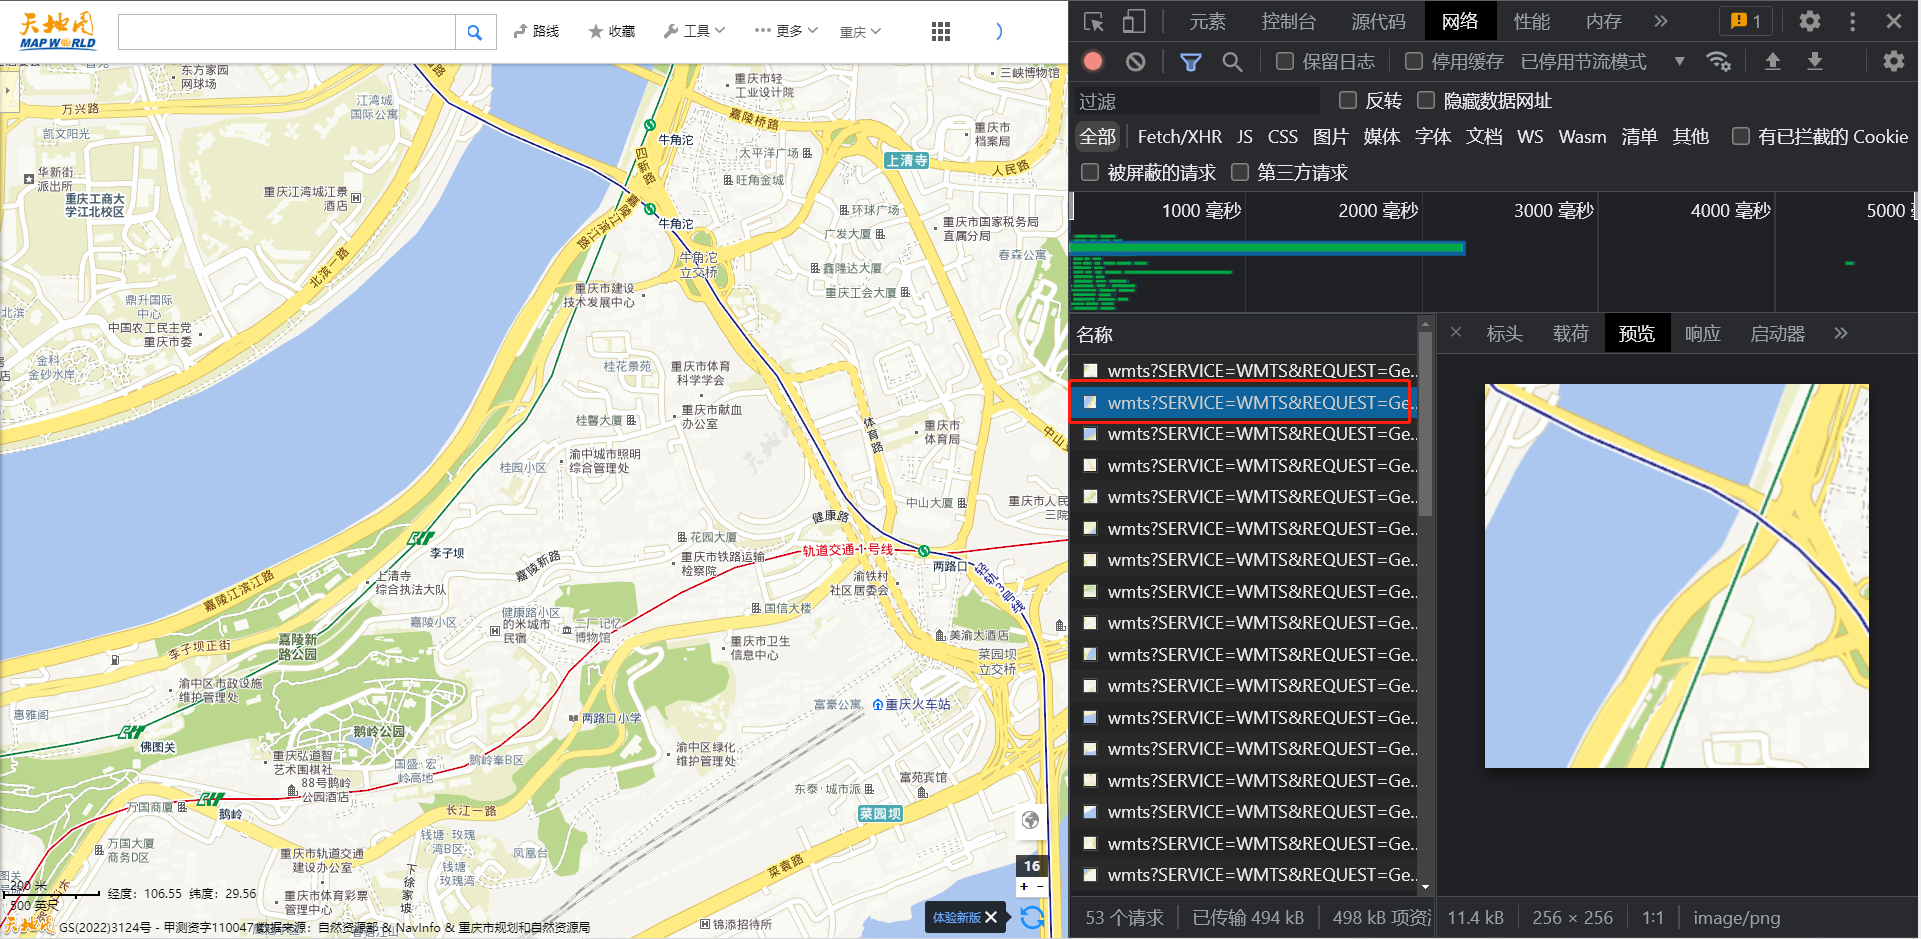Open network conditions wifi icon

[x=1718, y=62]
